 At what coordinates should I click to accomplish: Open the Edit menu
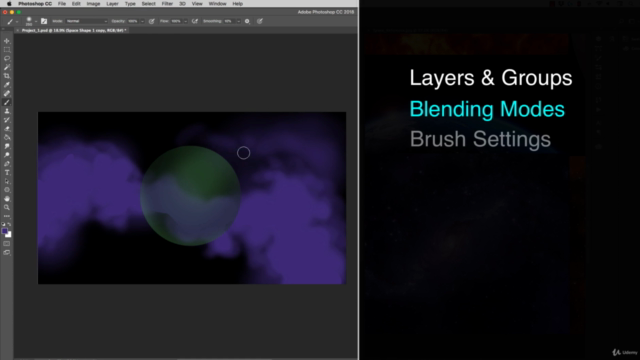pos(76,4)
